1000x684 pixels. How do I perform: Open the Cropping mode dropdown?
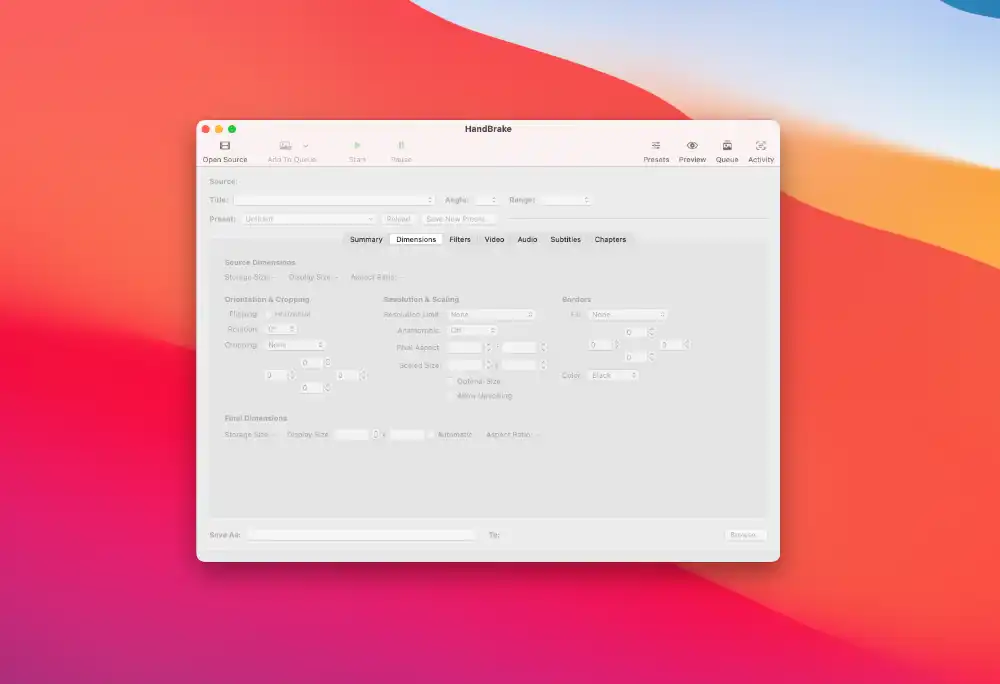(x=295, y=345)
